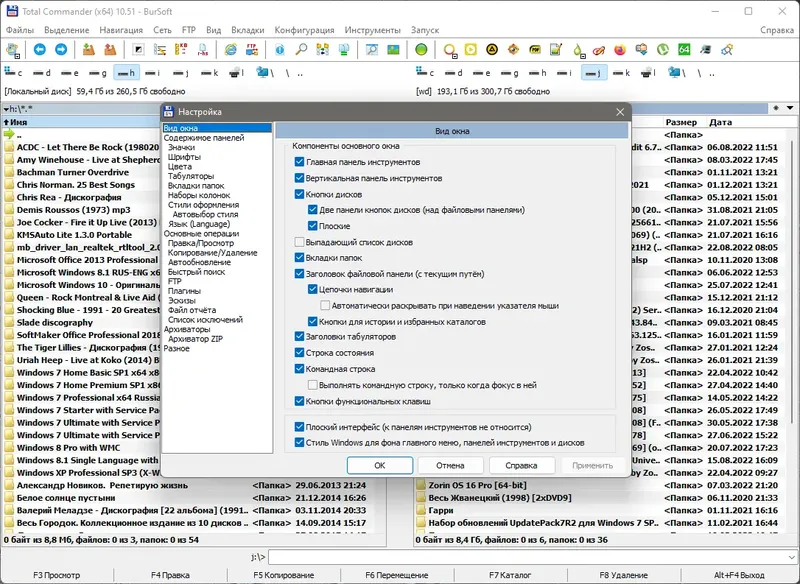Viewport: 800px width, 584px height.
Task: Click the blue back arrow in toolbar
Action: coord(40,49)
